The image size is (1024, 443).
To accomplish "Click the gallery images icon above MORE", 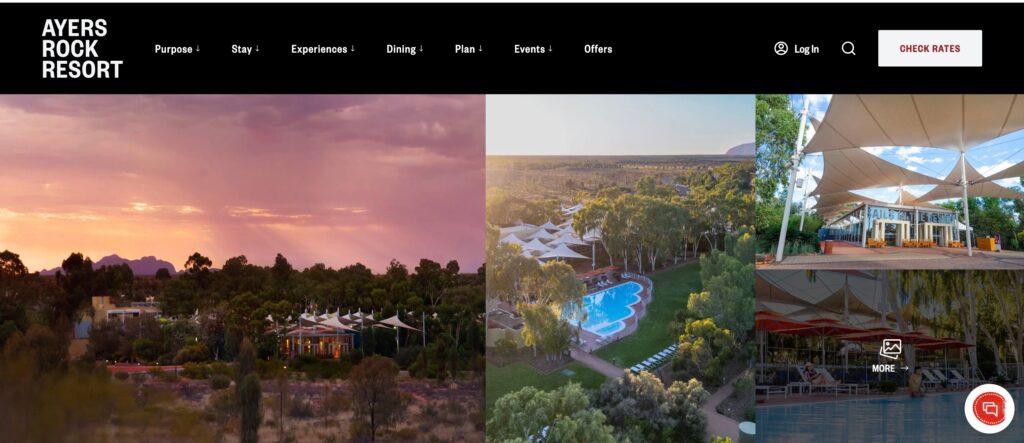I will click(890, 349).
